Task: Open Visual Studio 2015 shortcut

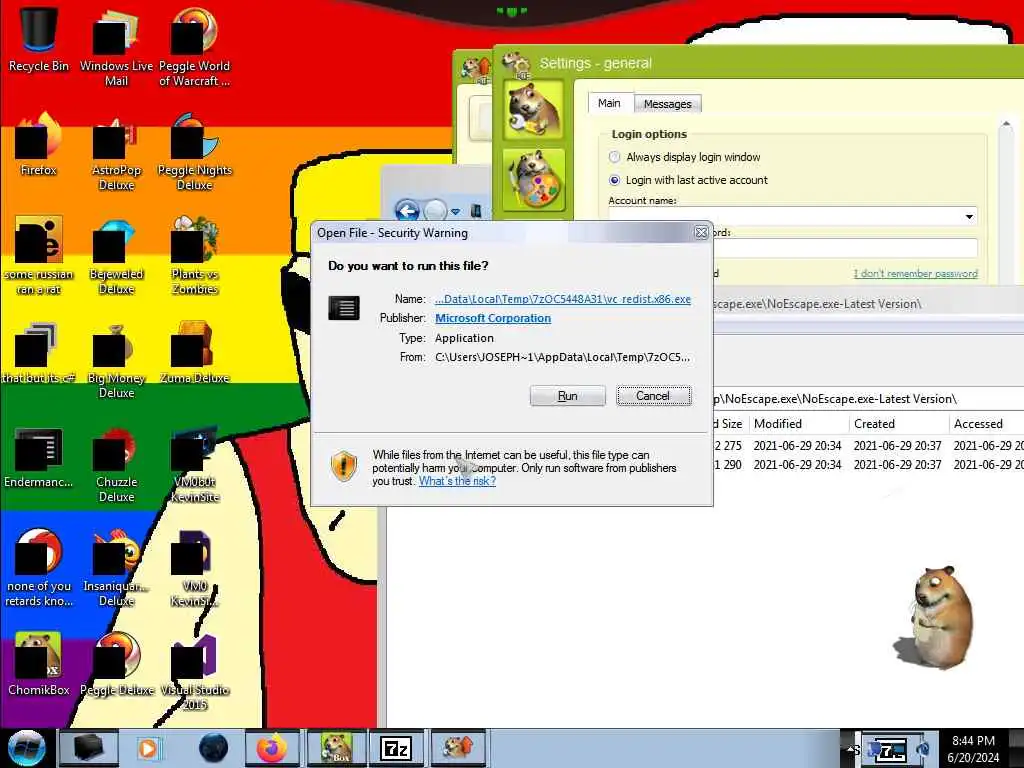Action: coord(195,671)
